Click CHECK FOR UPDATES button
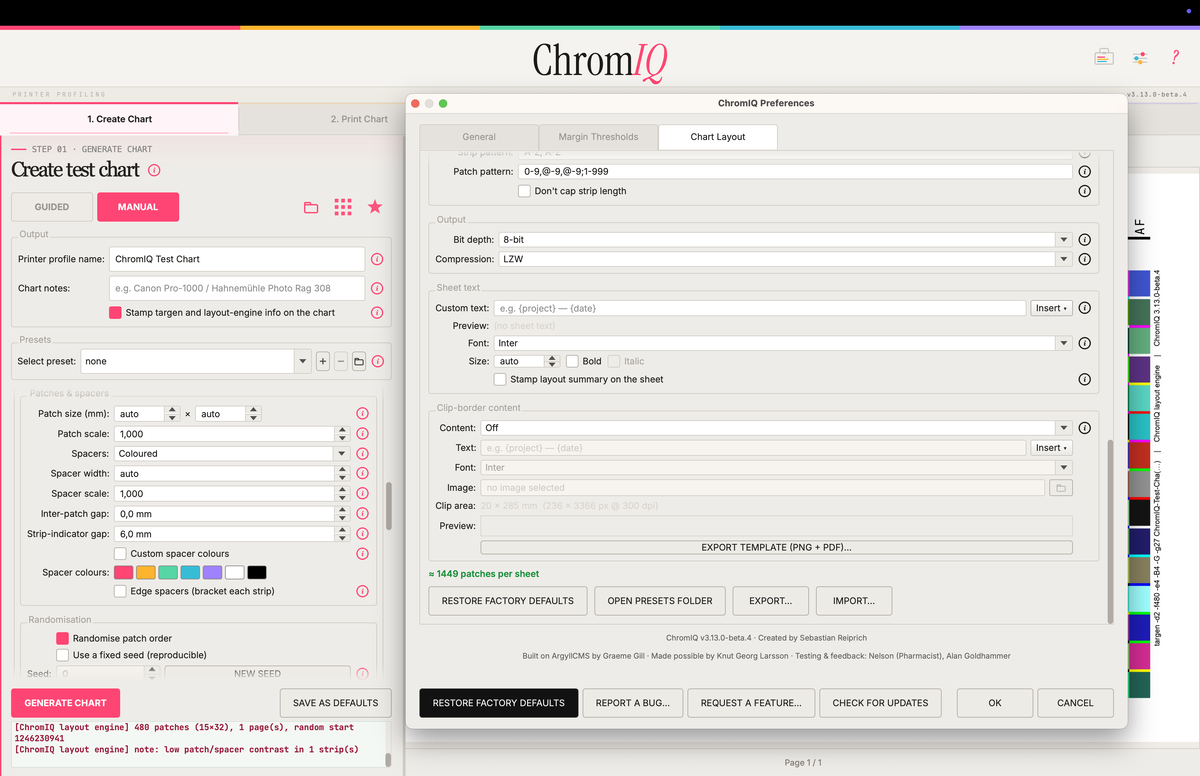1200x776 pixels. (x=880, y=703)
